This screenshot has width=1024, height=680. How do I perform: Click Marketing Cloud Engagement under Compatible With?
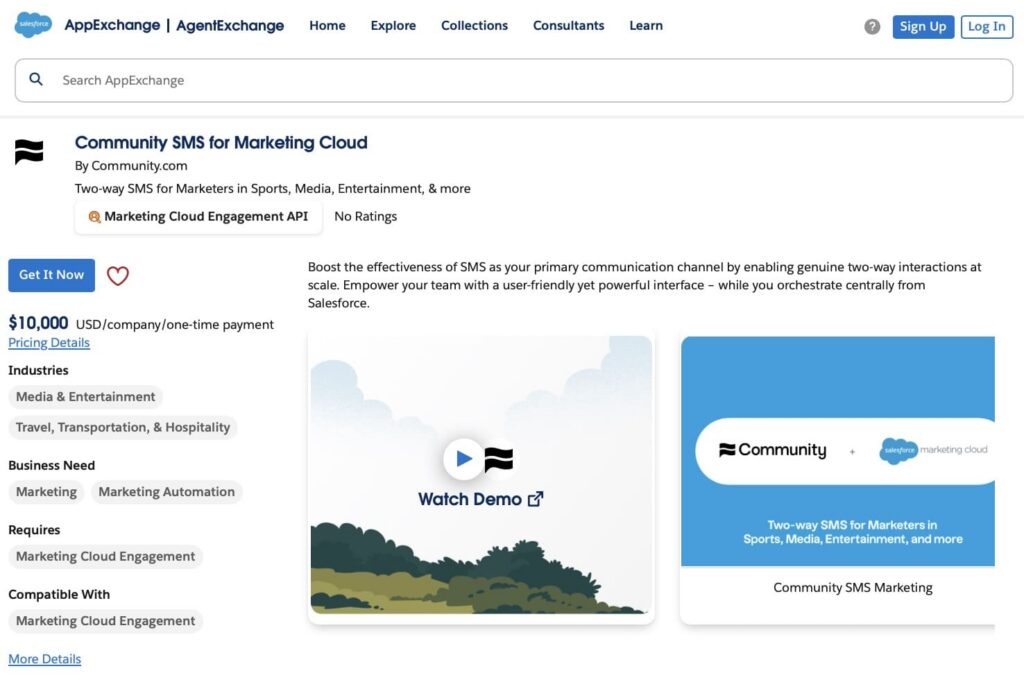point(105,621)
